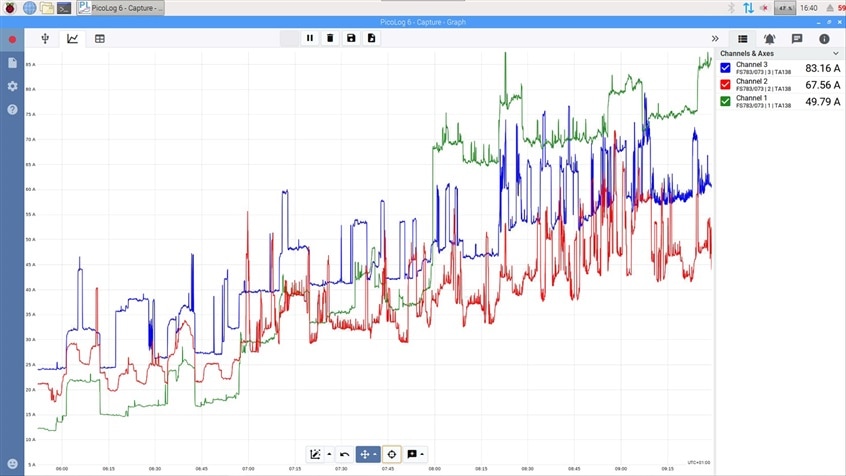Show capture information panel
This screenshot has width=846, height=476.
[x=824, y=38]
